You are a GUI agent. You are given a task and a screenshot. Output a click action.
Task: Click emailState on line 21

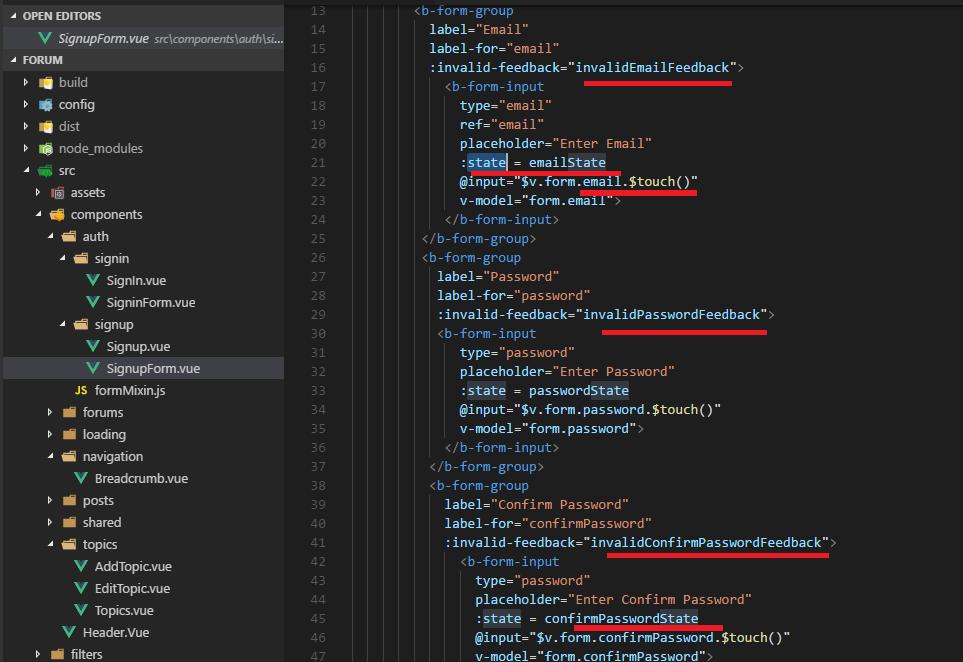(567, 162)
